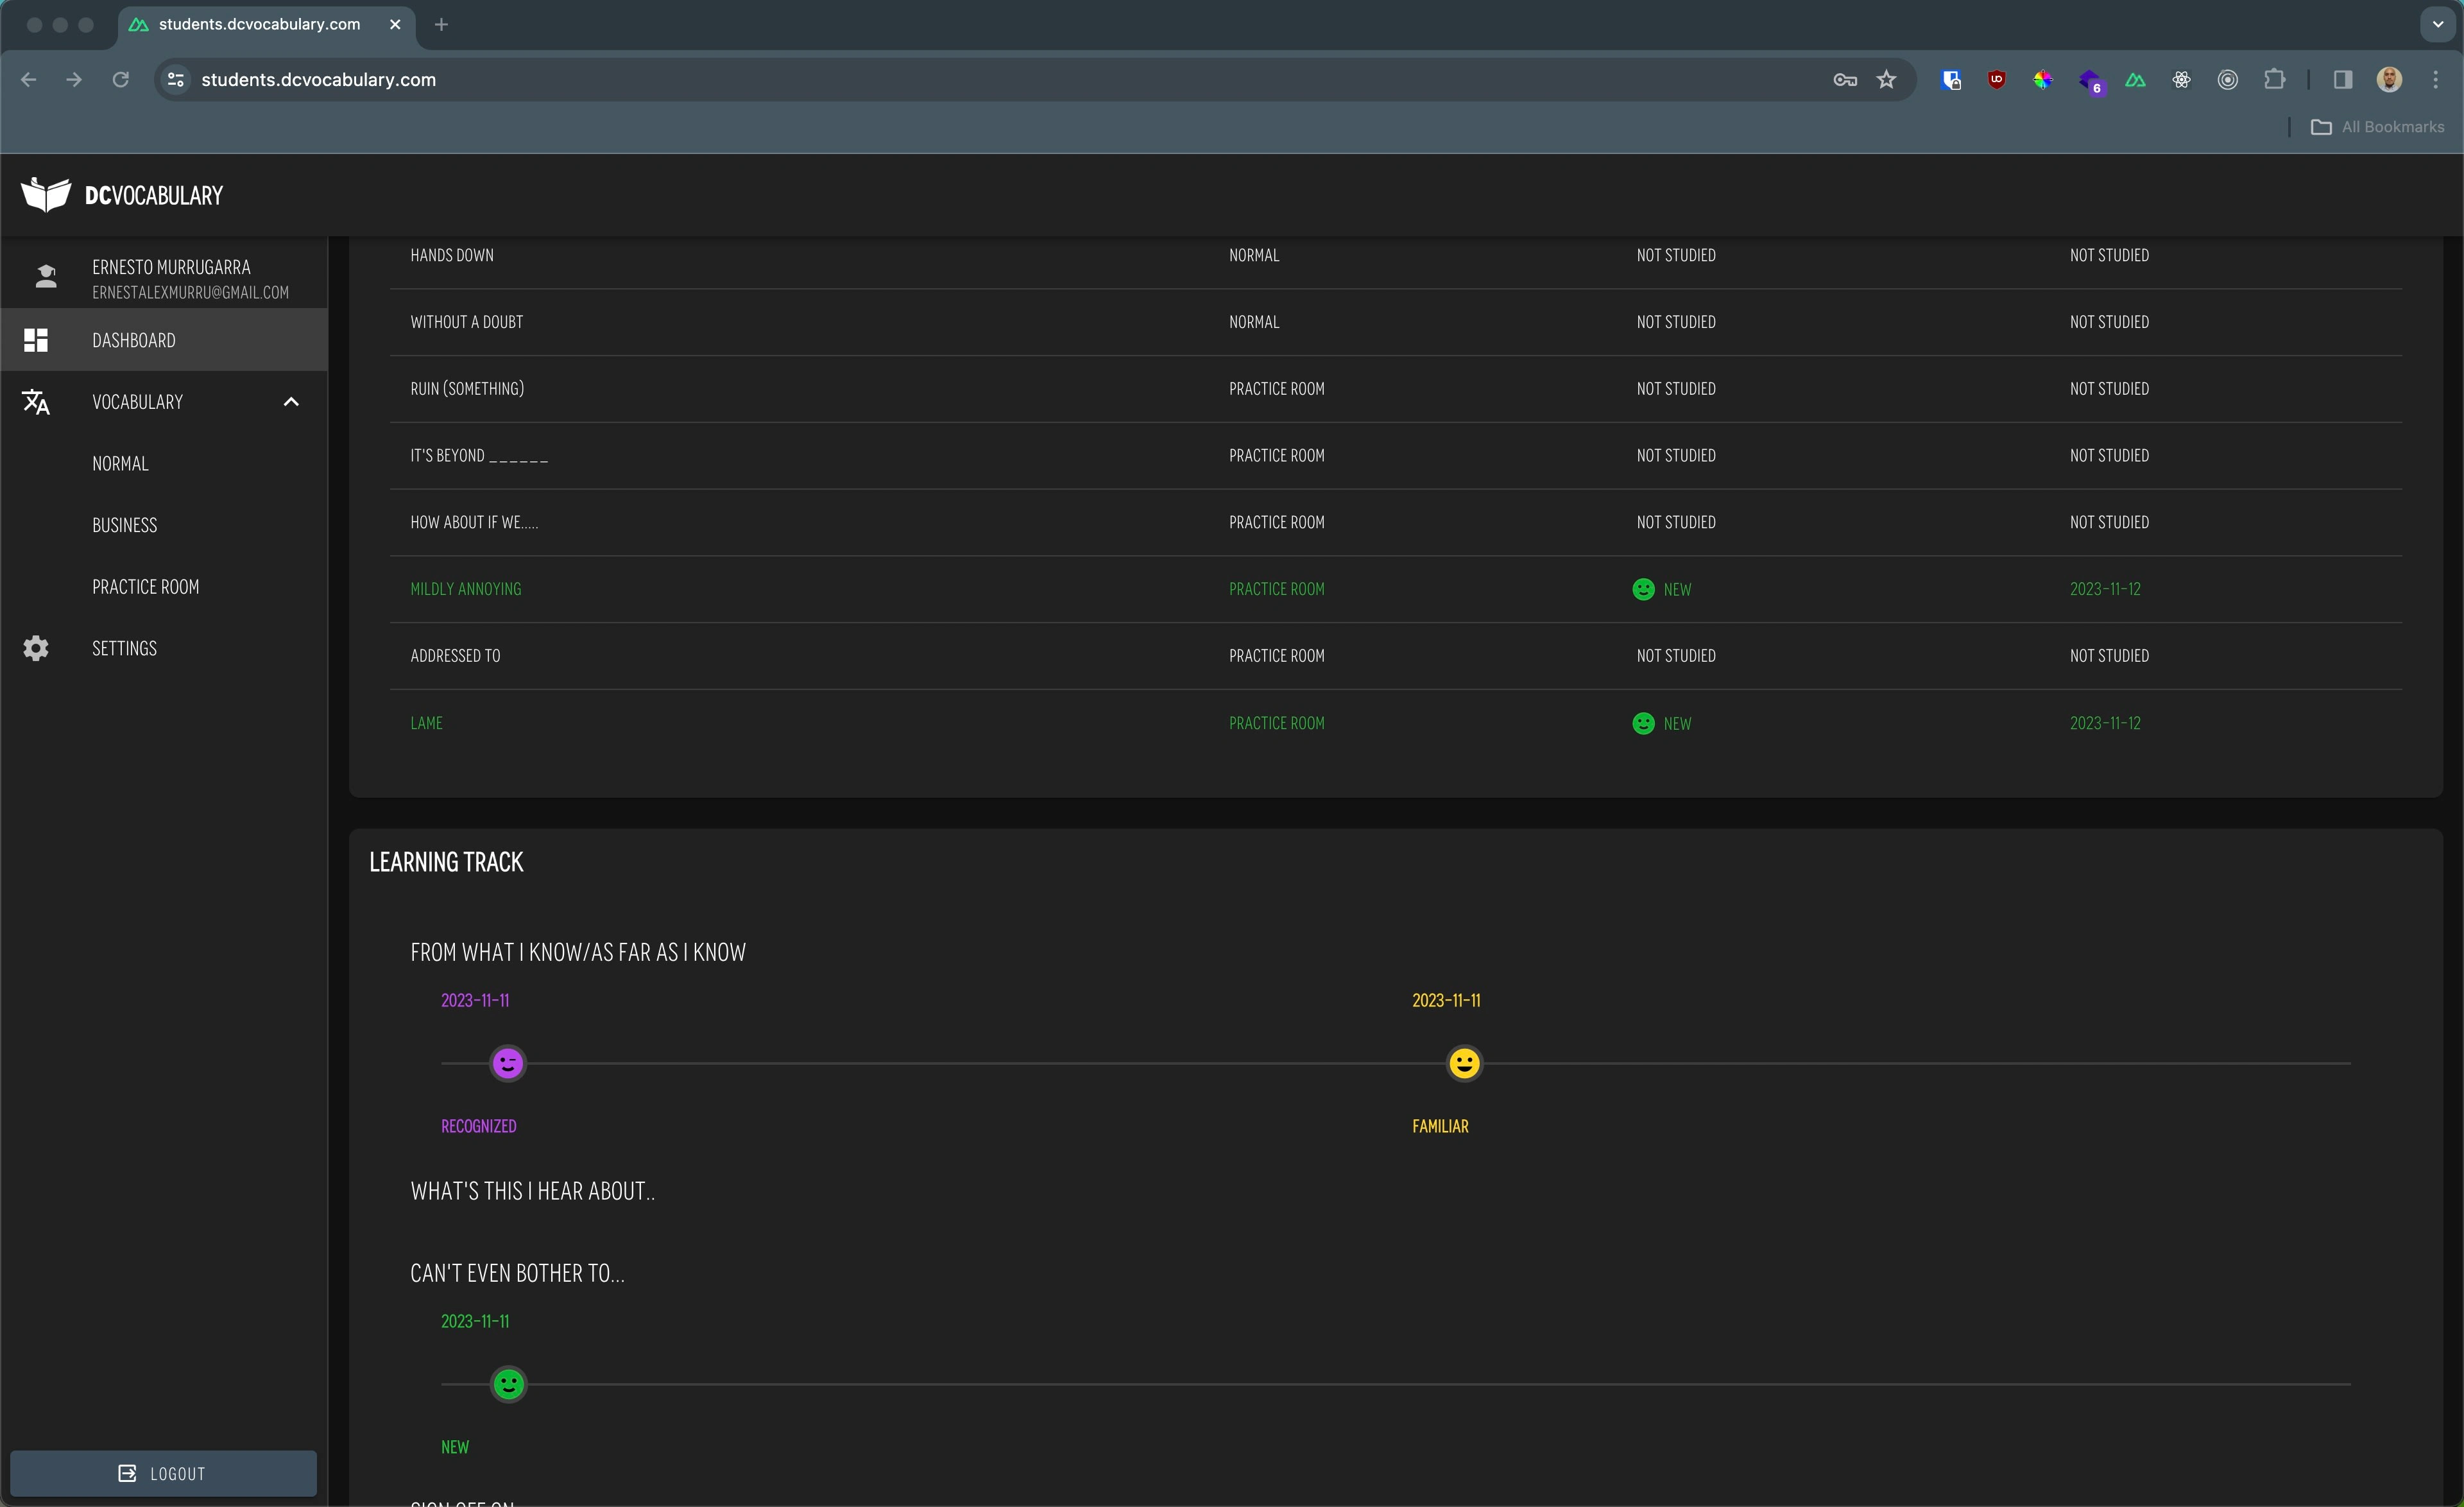This screenshot has width=2464, height=1507.
Task: Click 'How About If We.....' entry
Action: pyautogui.click(x=474, y=522)
